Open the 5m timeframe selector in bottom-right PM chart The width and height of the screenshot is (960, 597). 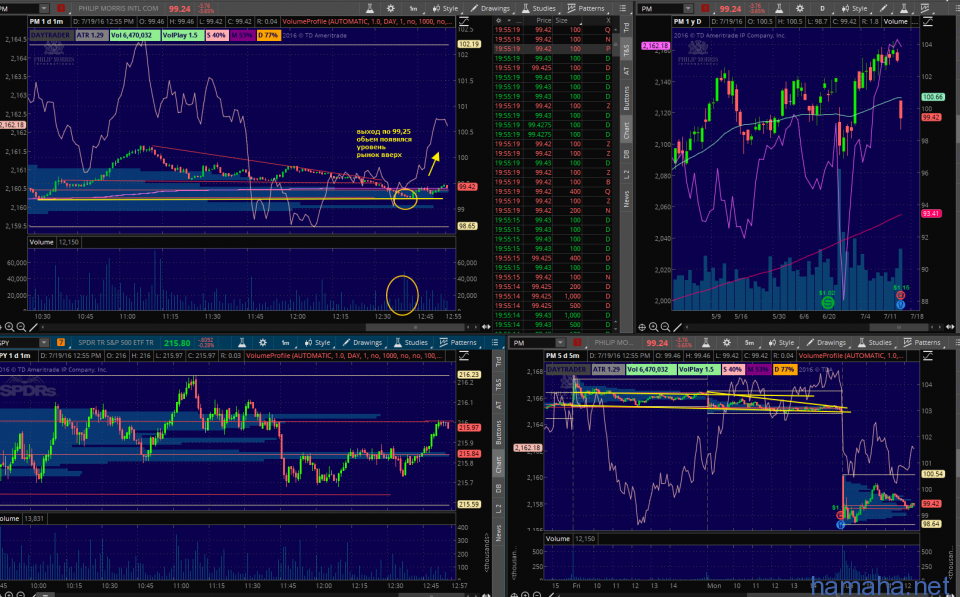pos(749,342)
